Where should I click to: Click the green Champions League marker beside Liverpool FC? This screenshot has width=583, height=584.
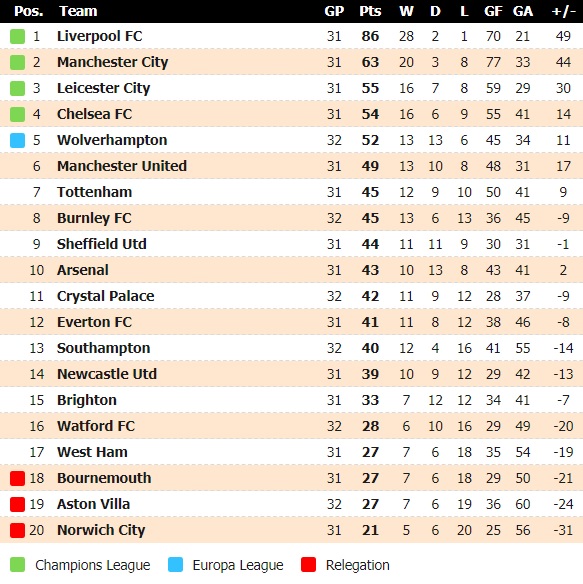(x=17, y=36)
